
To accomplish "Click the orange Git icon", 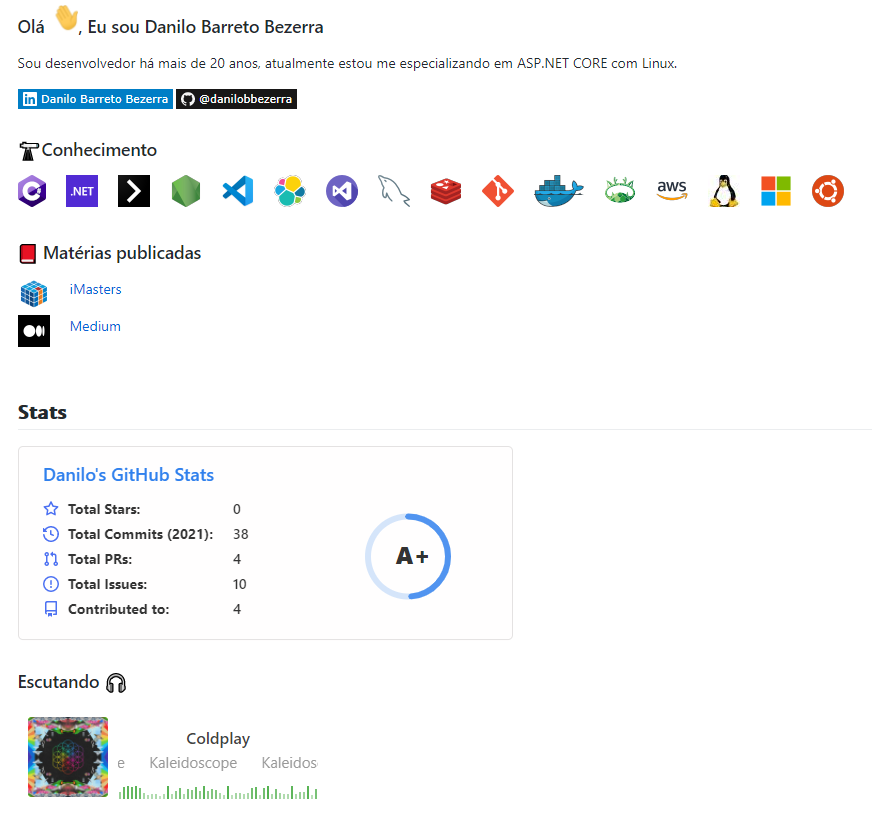I will click(498, 191).
